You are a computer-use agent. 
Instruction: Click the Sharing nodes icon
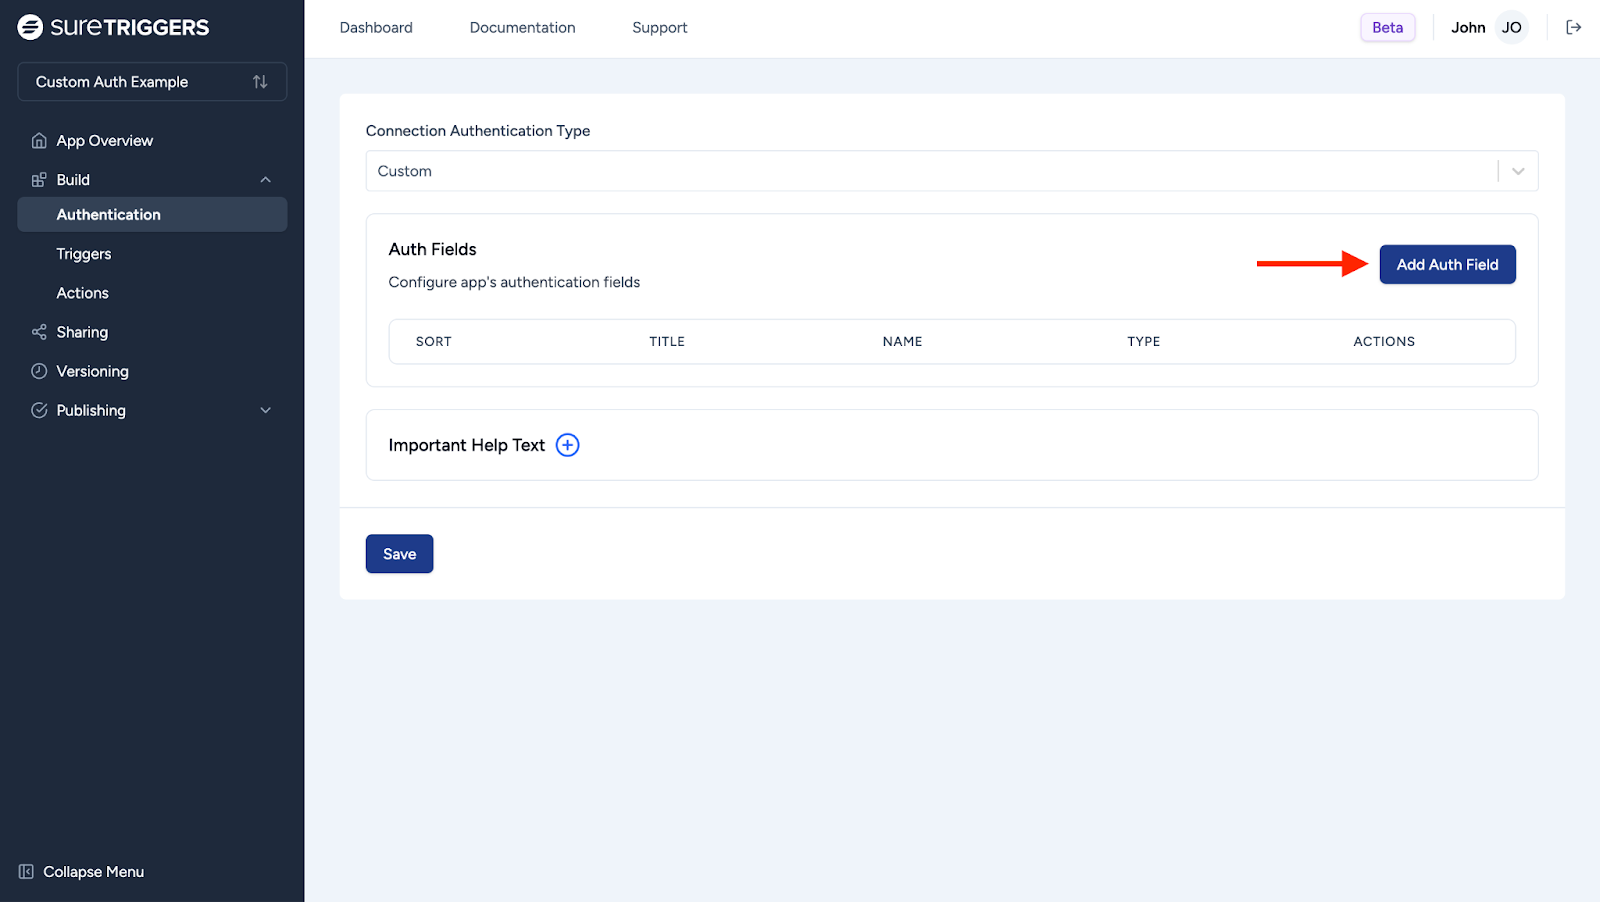point(39,332)
